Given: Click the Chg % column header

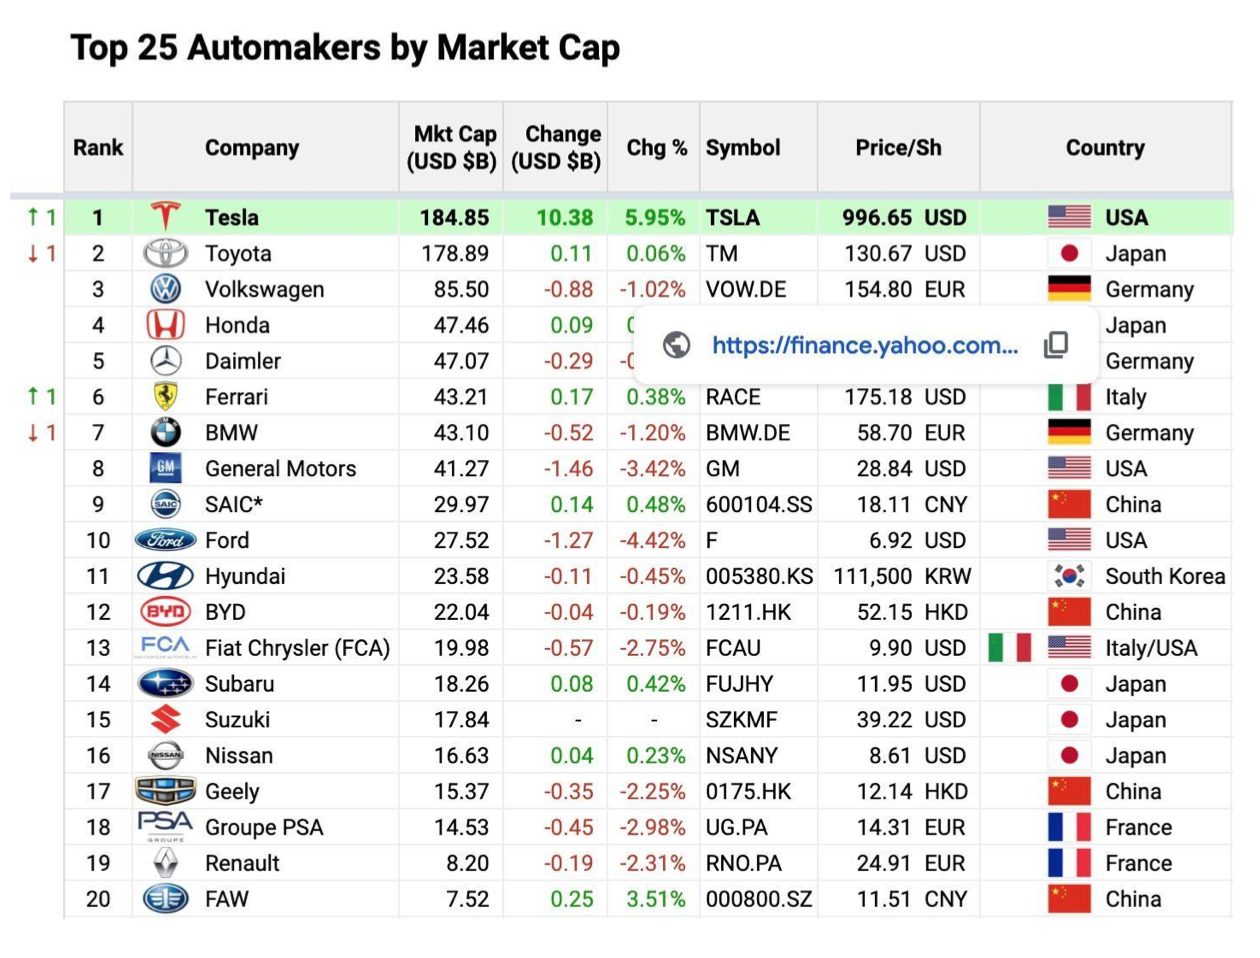Looking at the screenshot, I should pos(656,148).
